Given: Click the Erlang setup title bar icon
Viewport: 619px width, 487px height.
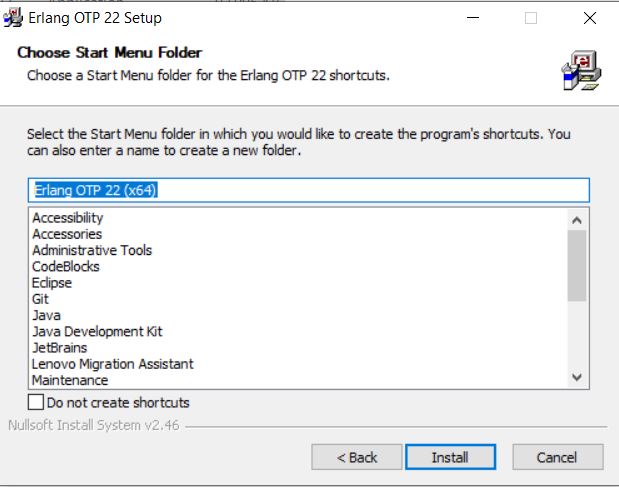Looking at the screenshot, I should point(13,18).
